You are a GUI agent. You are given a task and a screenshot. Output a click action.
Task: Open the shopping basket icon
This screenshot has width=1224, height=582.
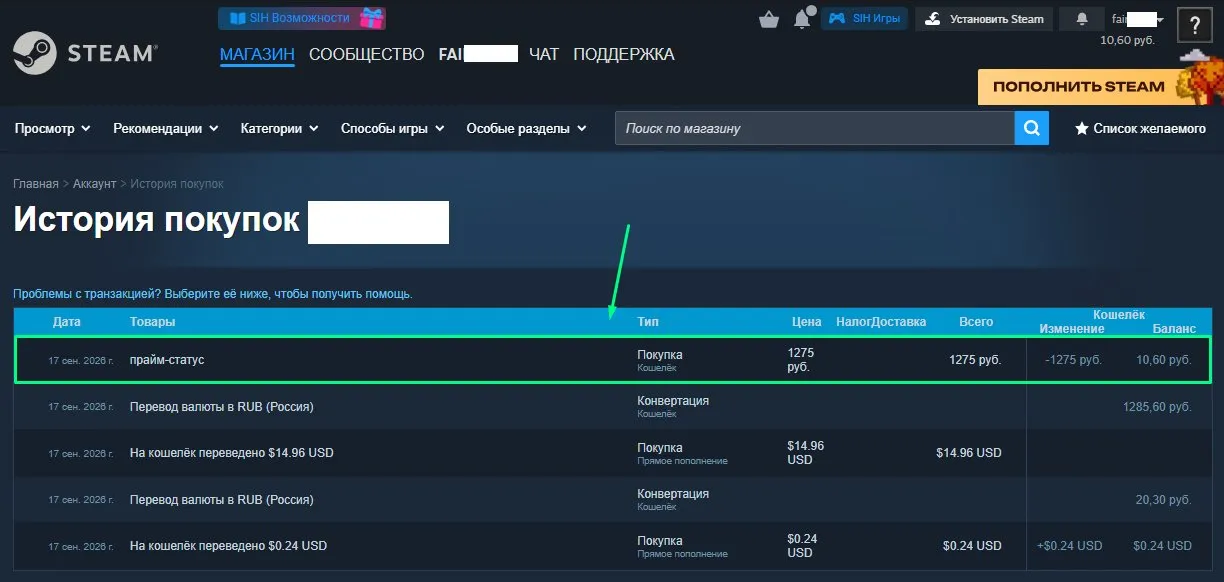[769, 19]
